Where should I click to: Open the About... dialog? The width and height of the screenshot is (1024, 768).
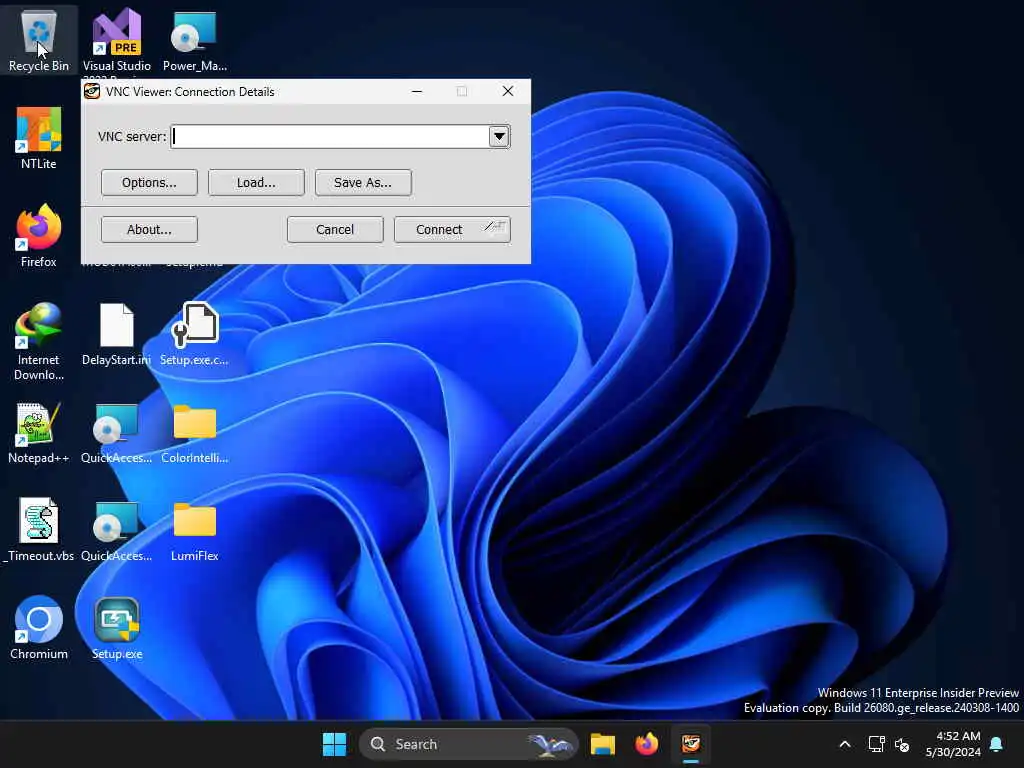pos(149,229)
